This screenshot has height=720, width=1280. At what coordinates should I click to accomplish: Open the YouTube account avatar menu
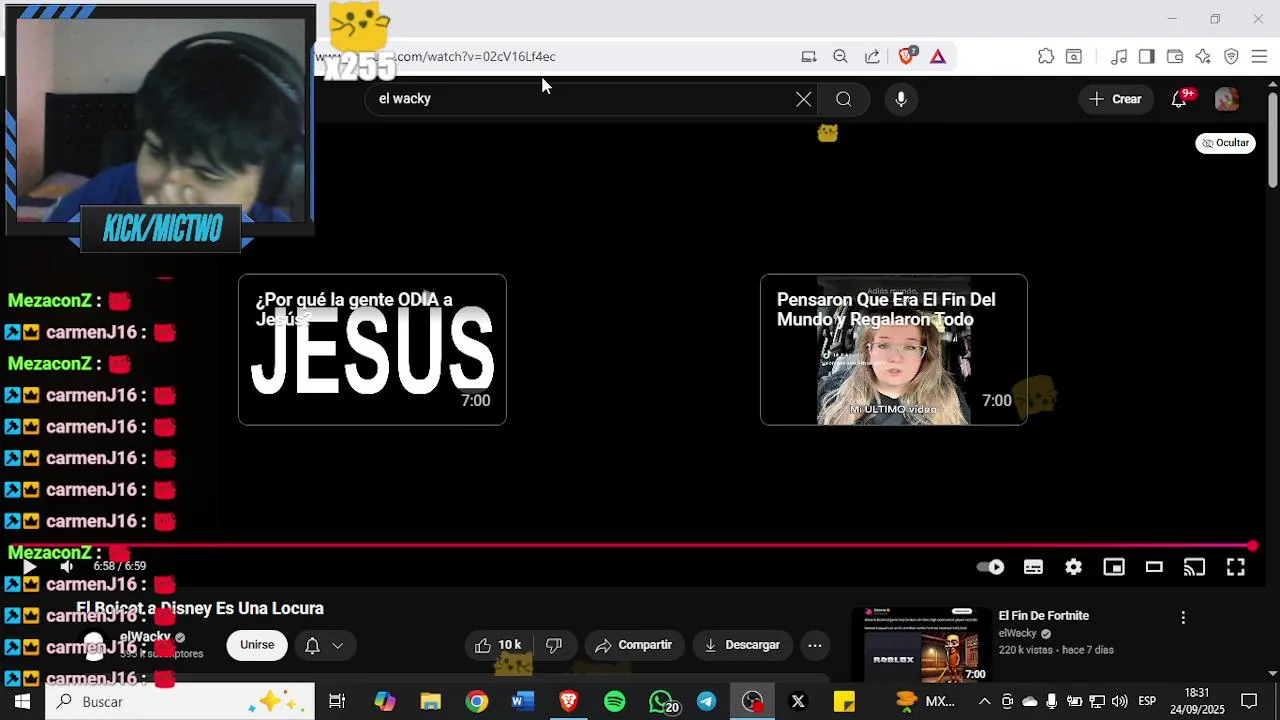(x=1227, y=99)
